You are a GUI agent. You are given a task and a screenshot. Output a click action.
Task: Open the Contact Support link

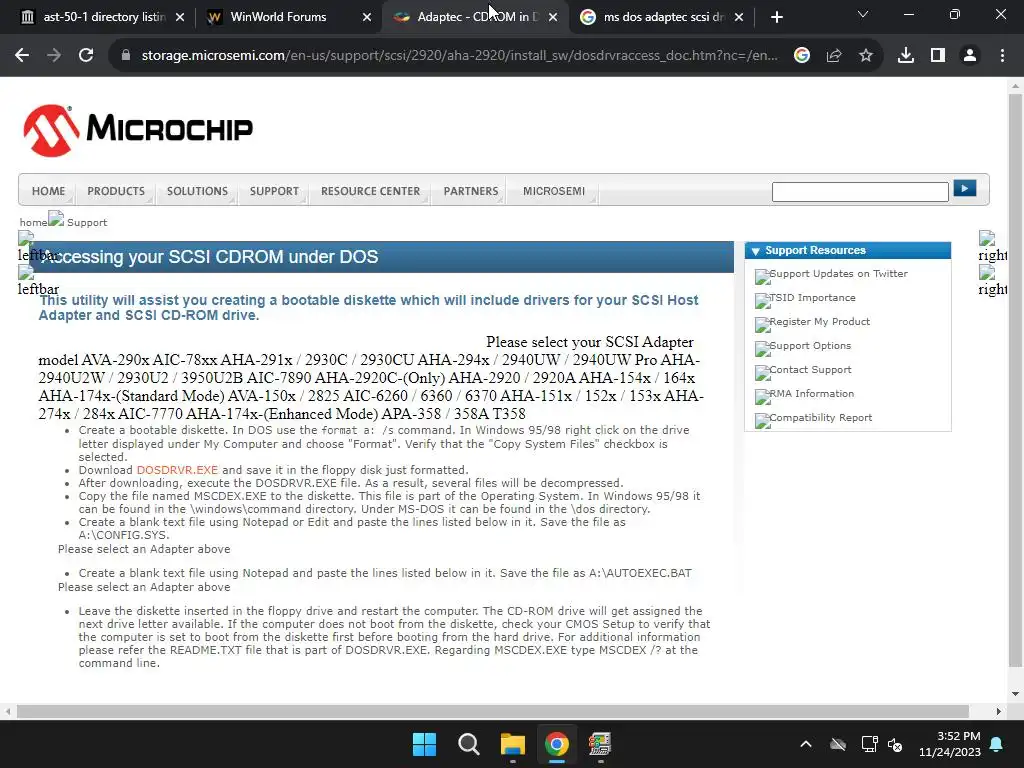[x=810, y=370]
